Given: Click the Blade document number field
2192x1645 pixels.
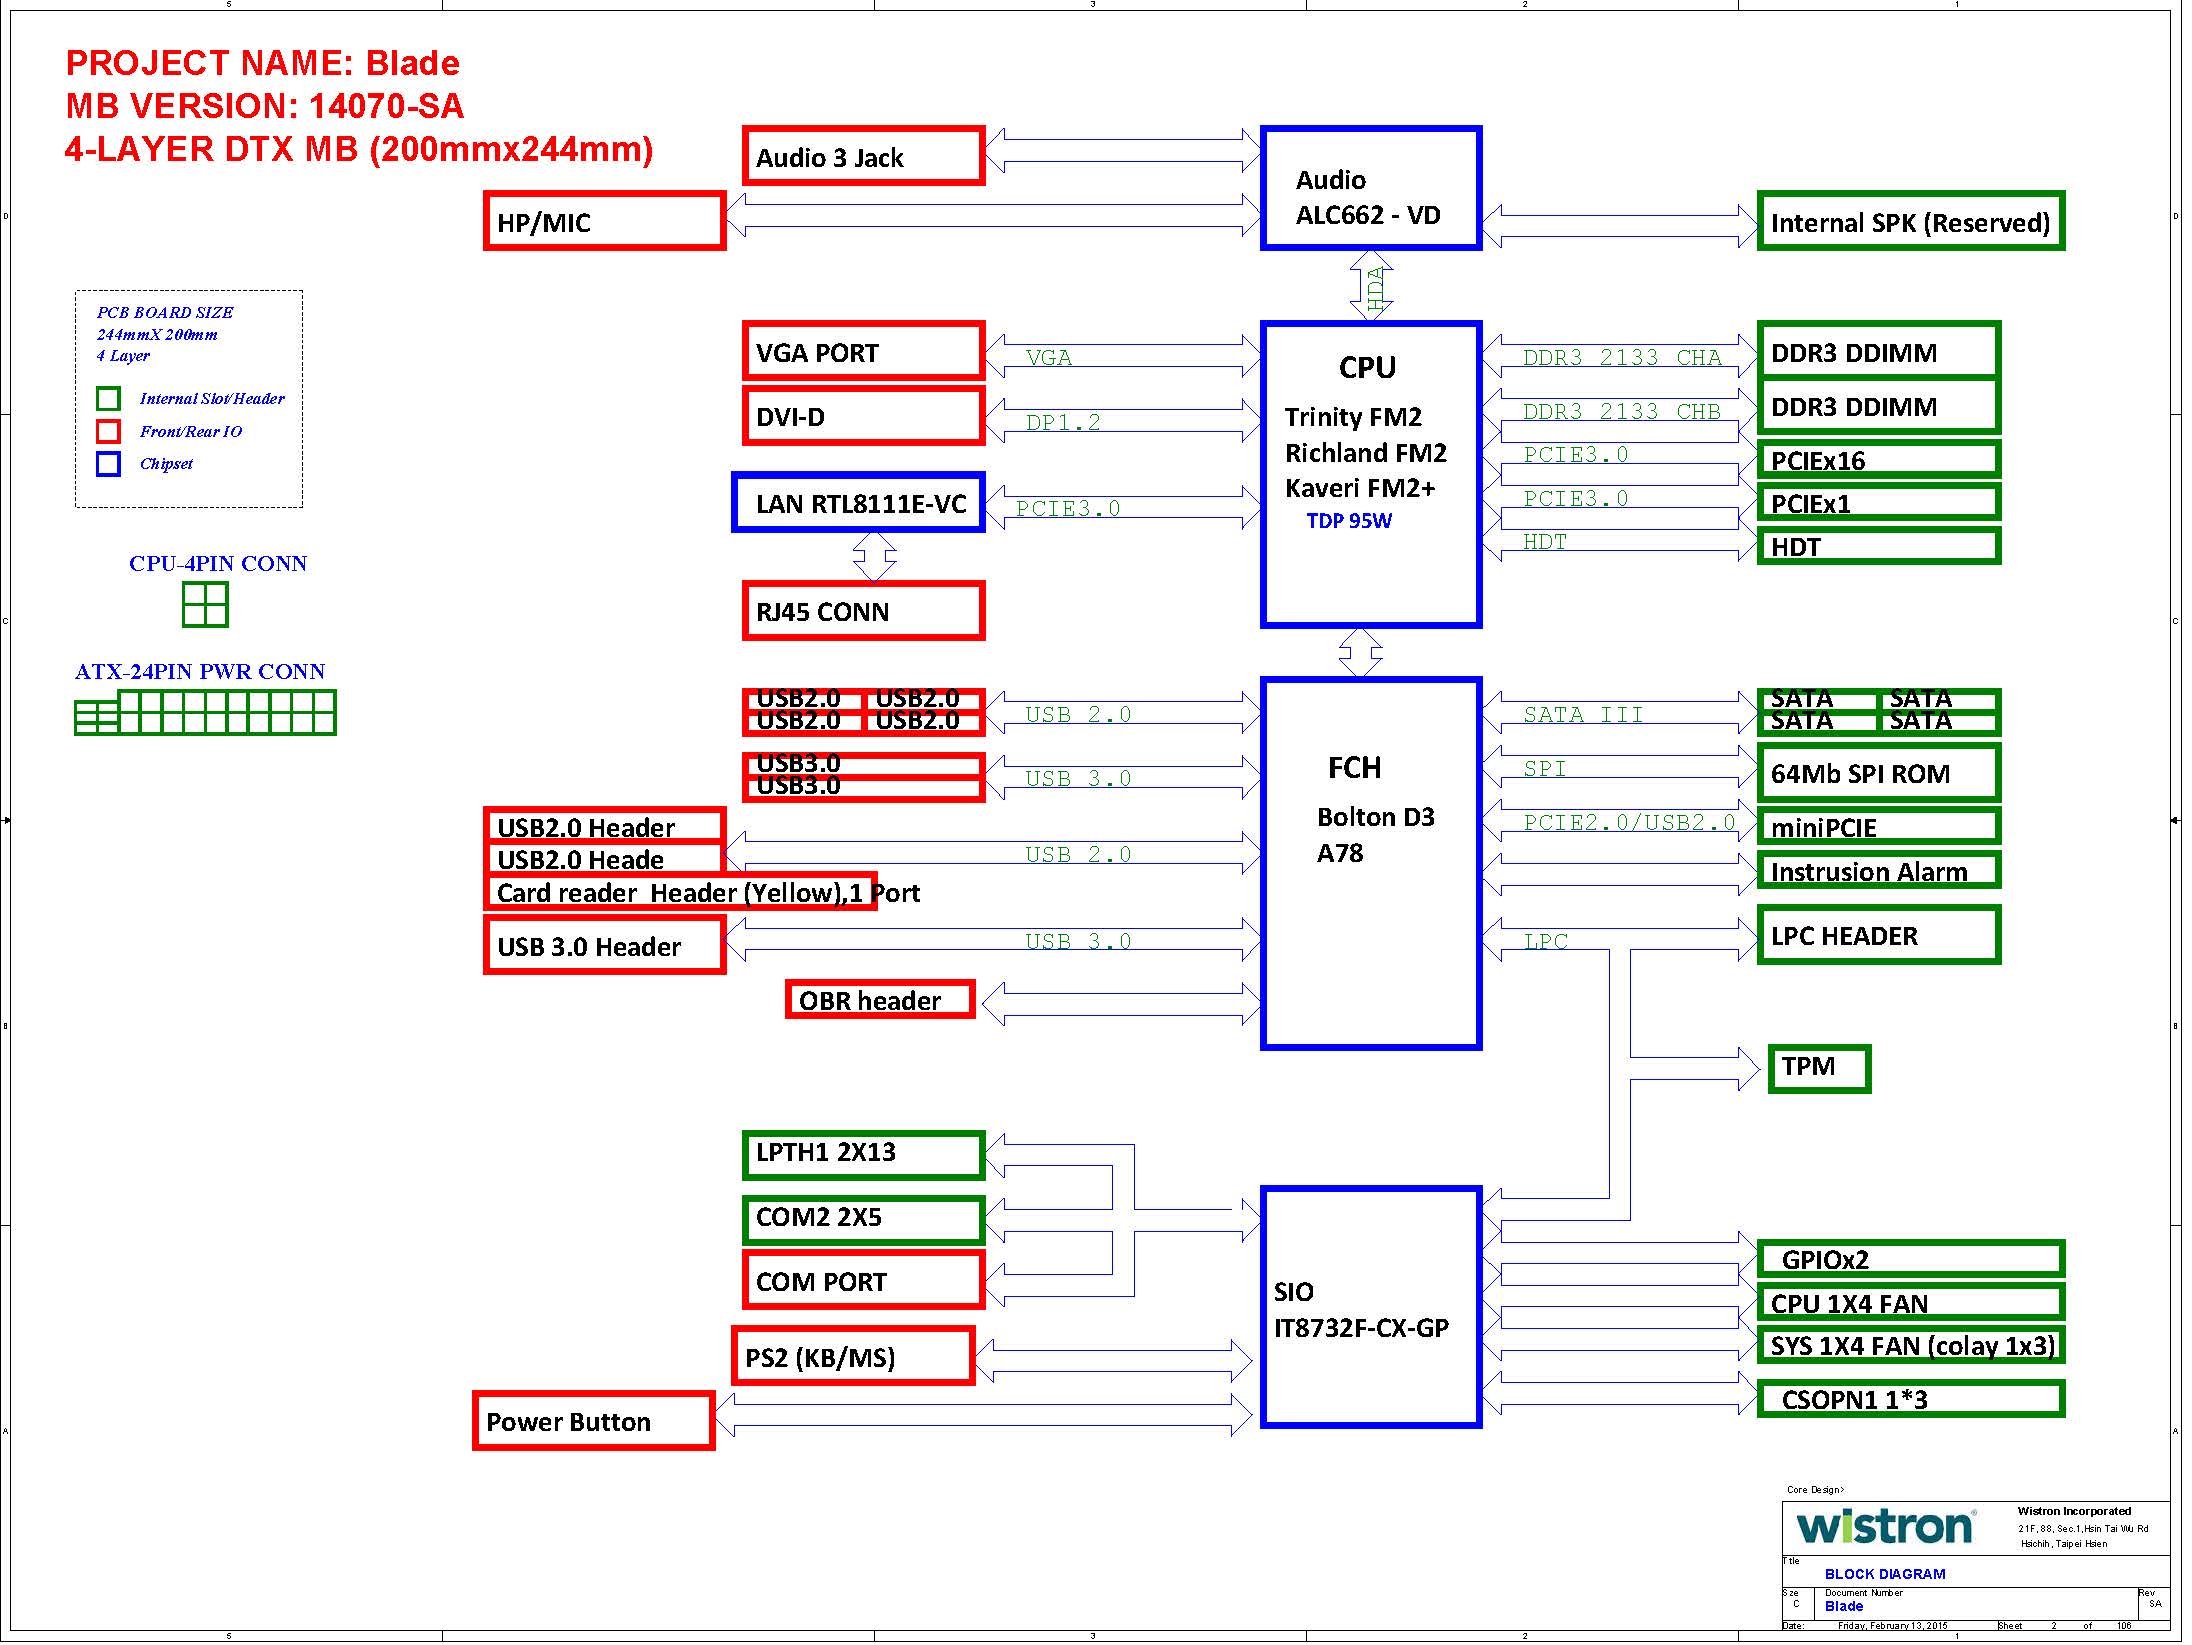Looking at the screenshot, I should click(x=1844, y=1606).
